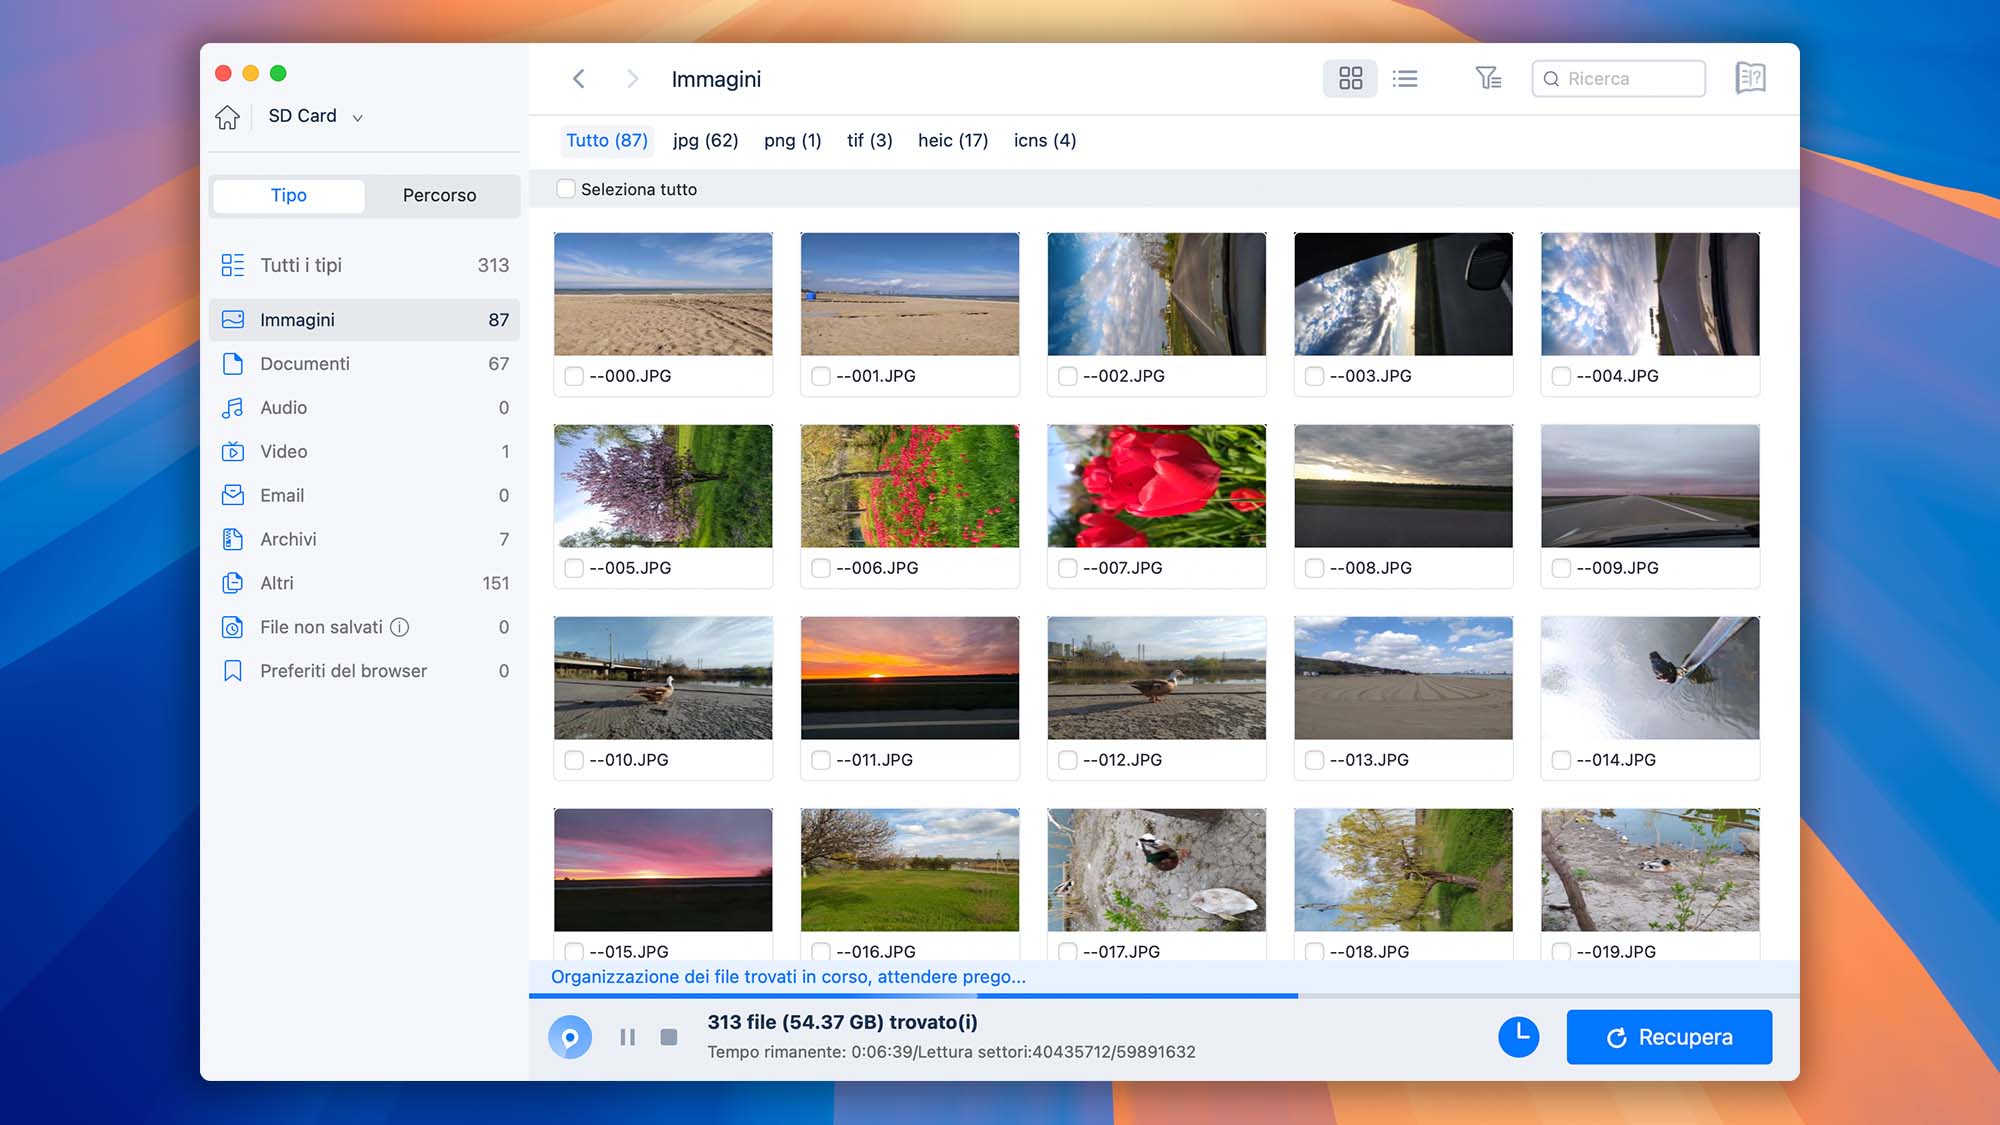
Task: Pause the ongoing scan
Action: pyautogui.click(x=628, y=1038)
